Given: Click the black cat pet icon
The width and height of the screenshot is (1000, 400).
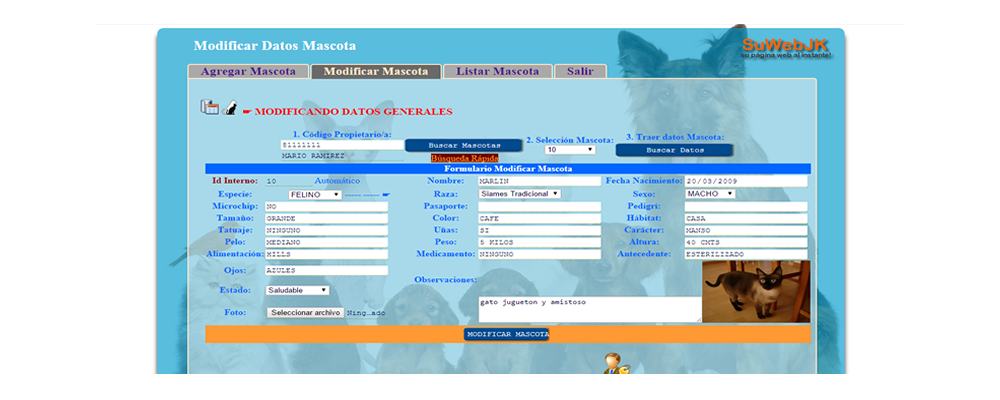Looking at the screenshot, I should 230,109.
